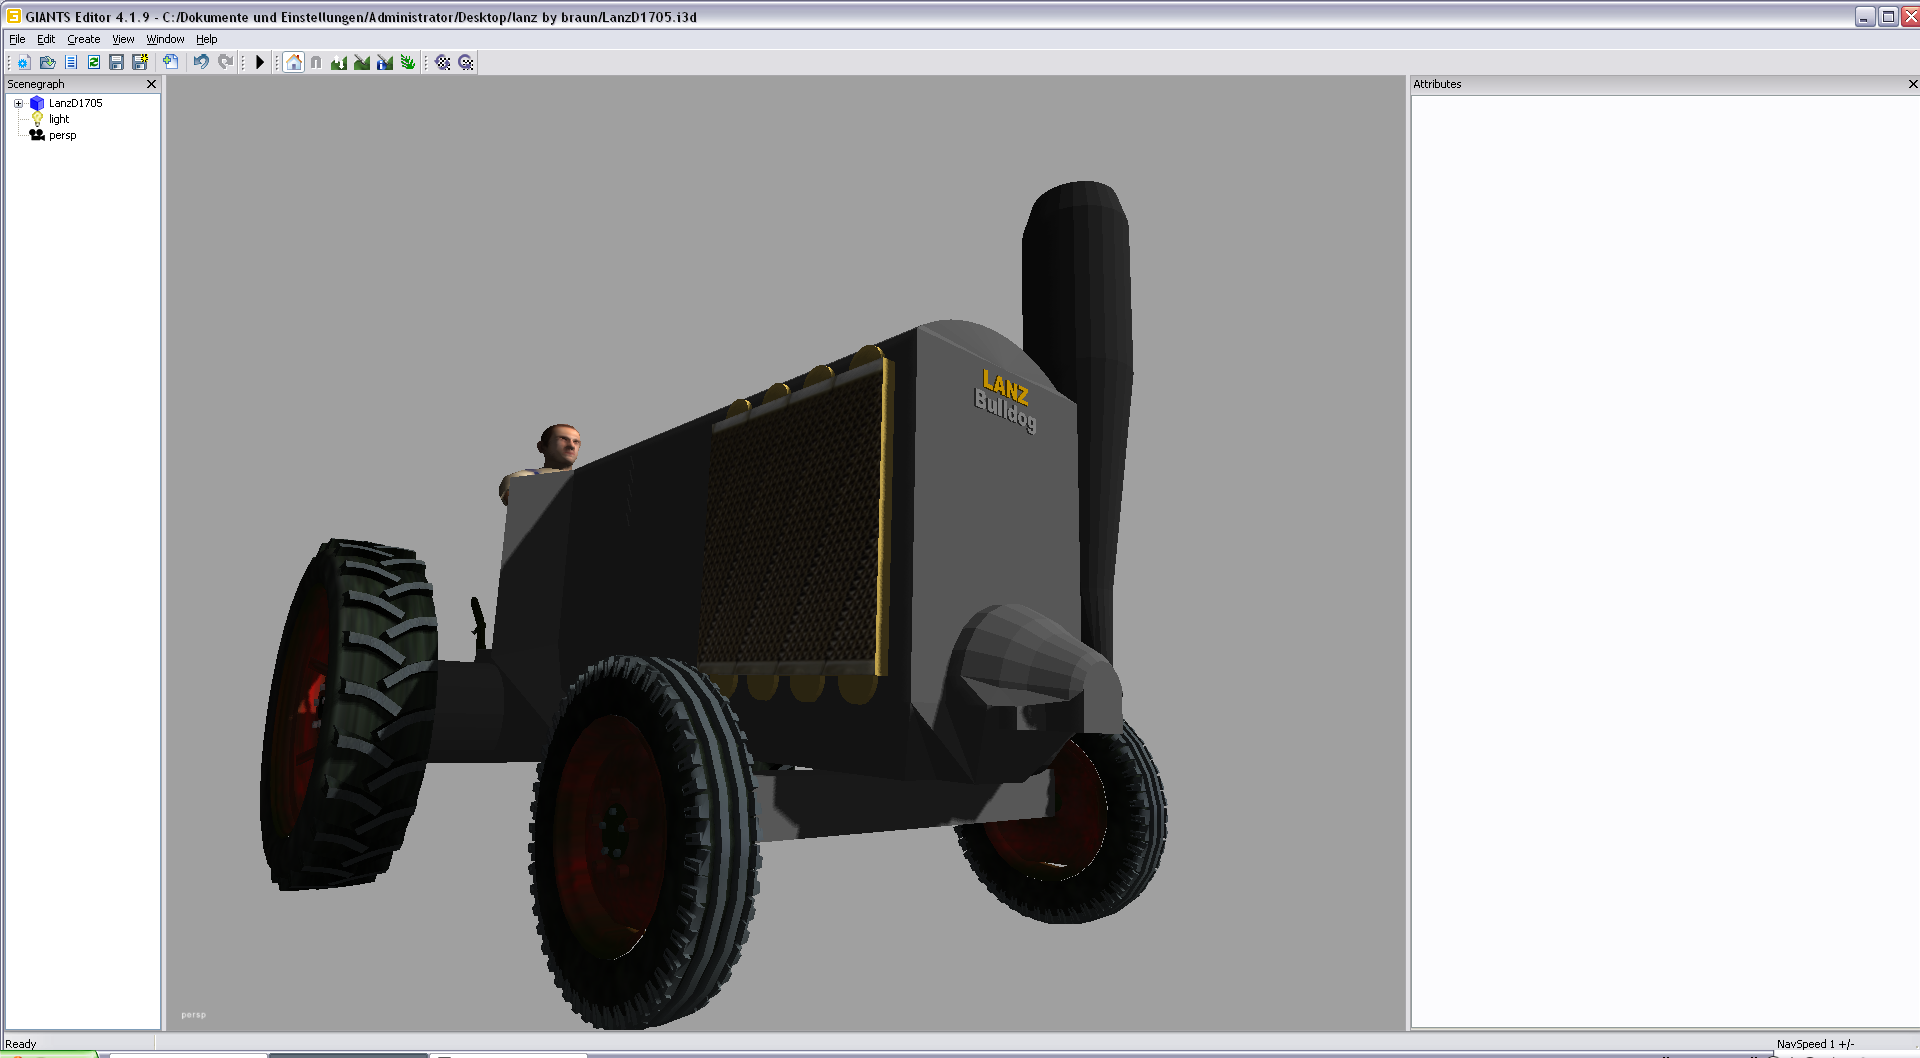The width and height of the screenshot is (1920, 1058).
Task: Select the foliage paint grass icon
Action: (408, 62)
